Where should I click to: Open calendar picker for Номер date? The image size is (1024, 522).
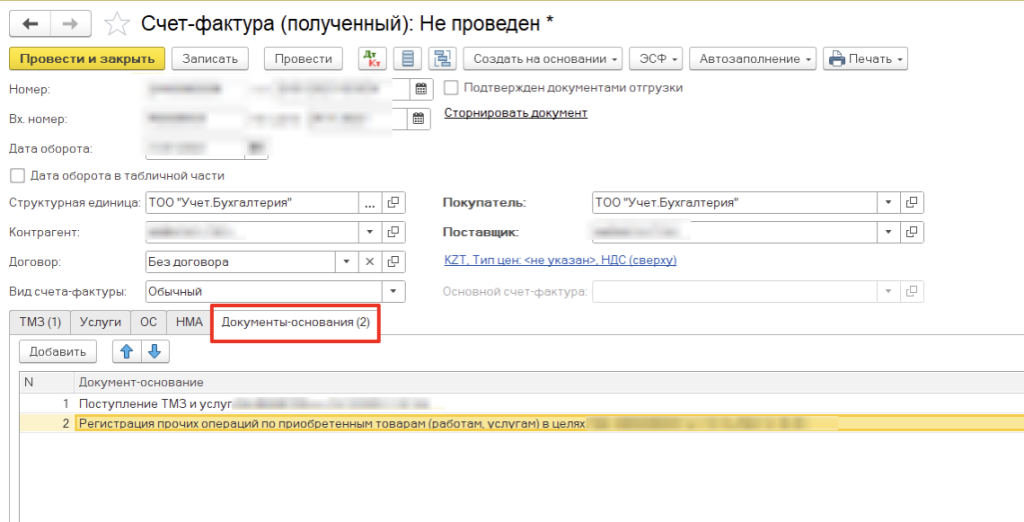coord(421,89)
